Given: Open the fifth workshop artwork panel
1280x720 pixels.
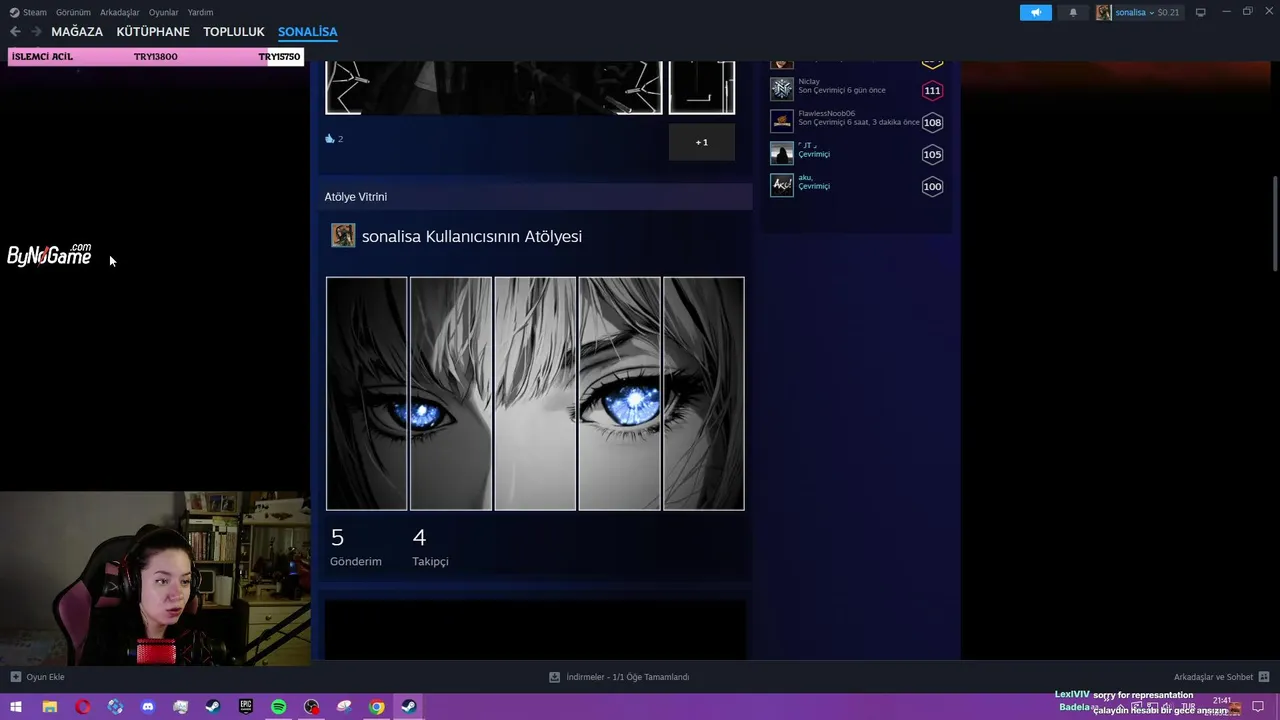Looking at the screenshot, I should [704, 394].
